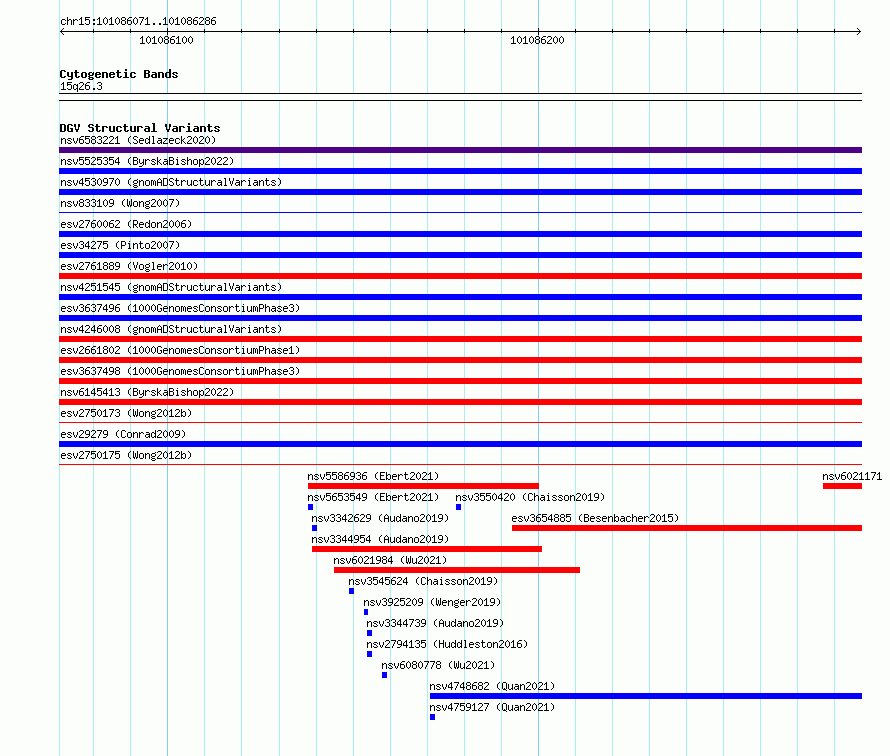890x756 pixels.
Task: Open esv2750175 (Wong2012b) variant
Action: coord(126,455)
